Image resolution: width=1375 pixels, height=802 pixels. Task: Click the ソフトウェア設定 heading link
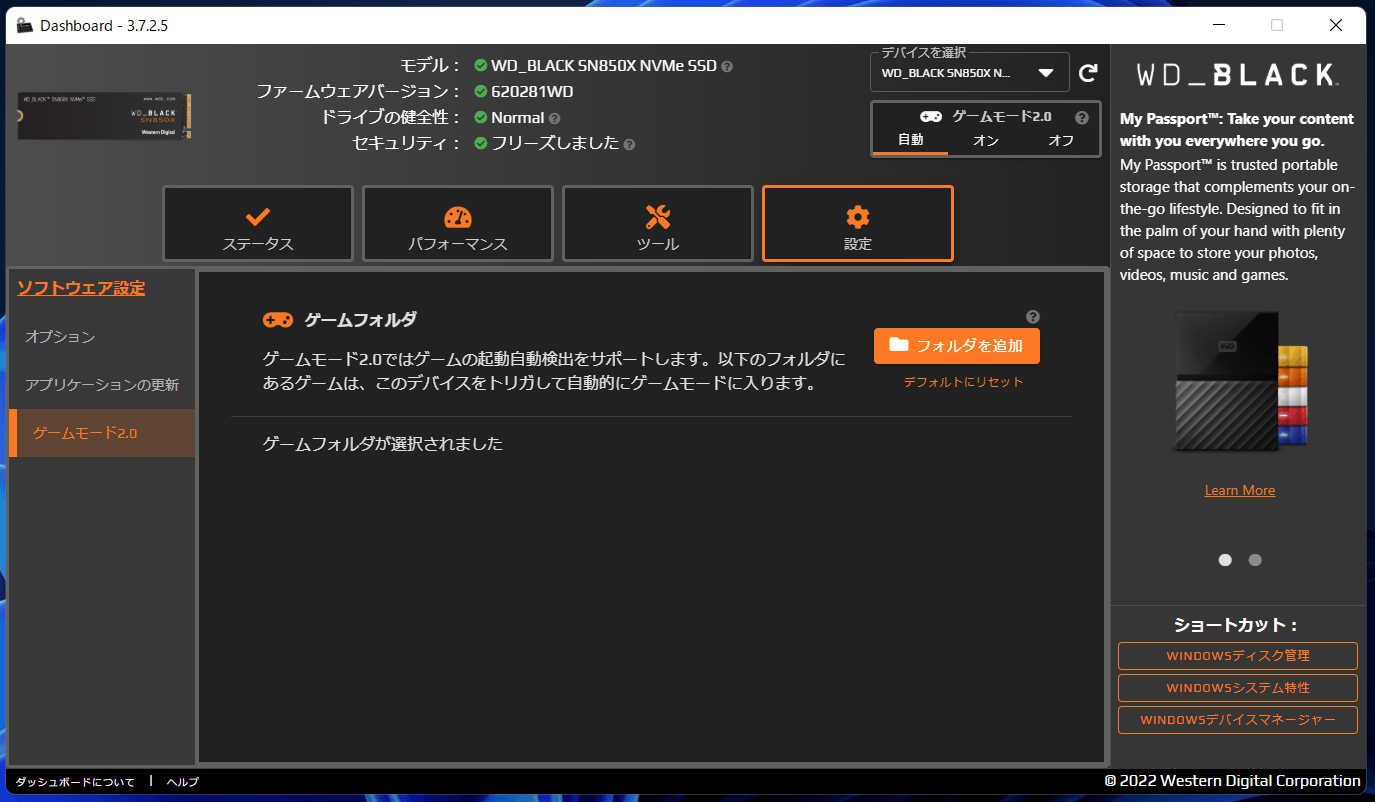pyautogui.click(x=81, y=288)
